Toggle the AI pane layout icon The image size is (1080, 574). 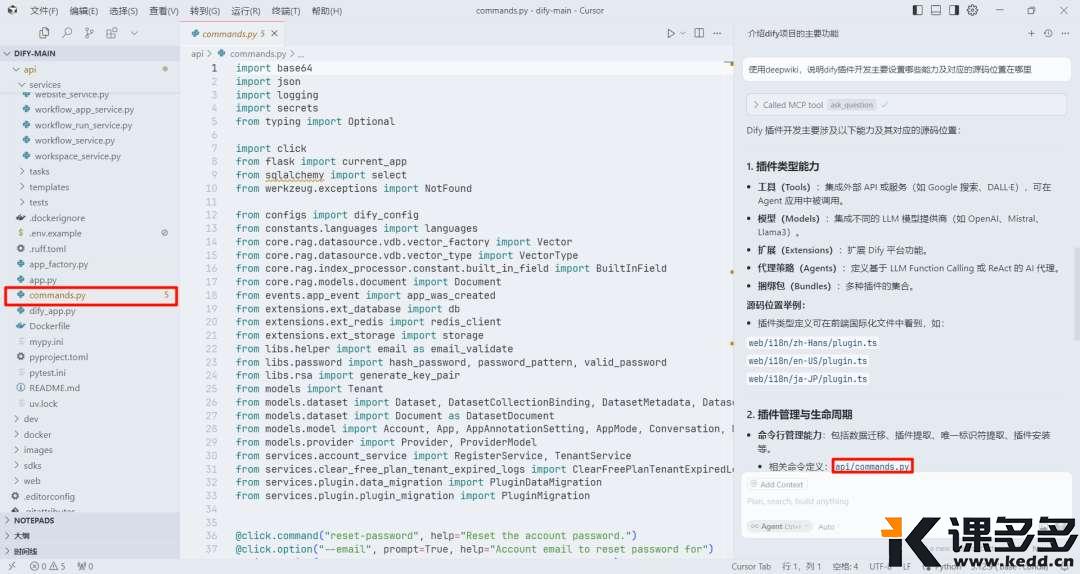954,10
